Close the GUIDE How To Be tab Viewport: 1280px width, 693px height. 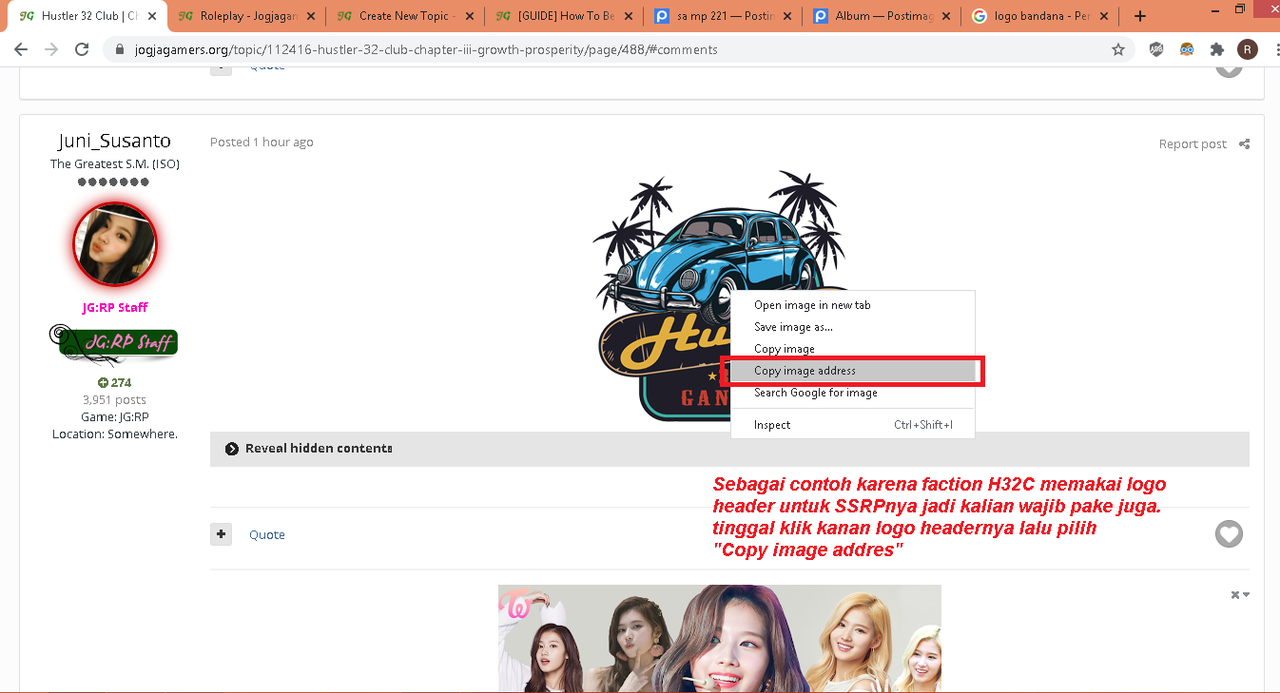630,16
